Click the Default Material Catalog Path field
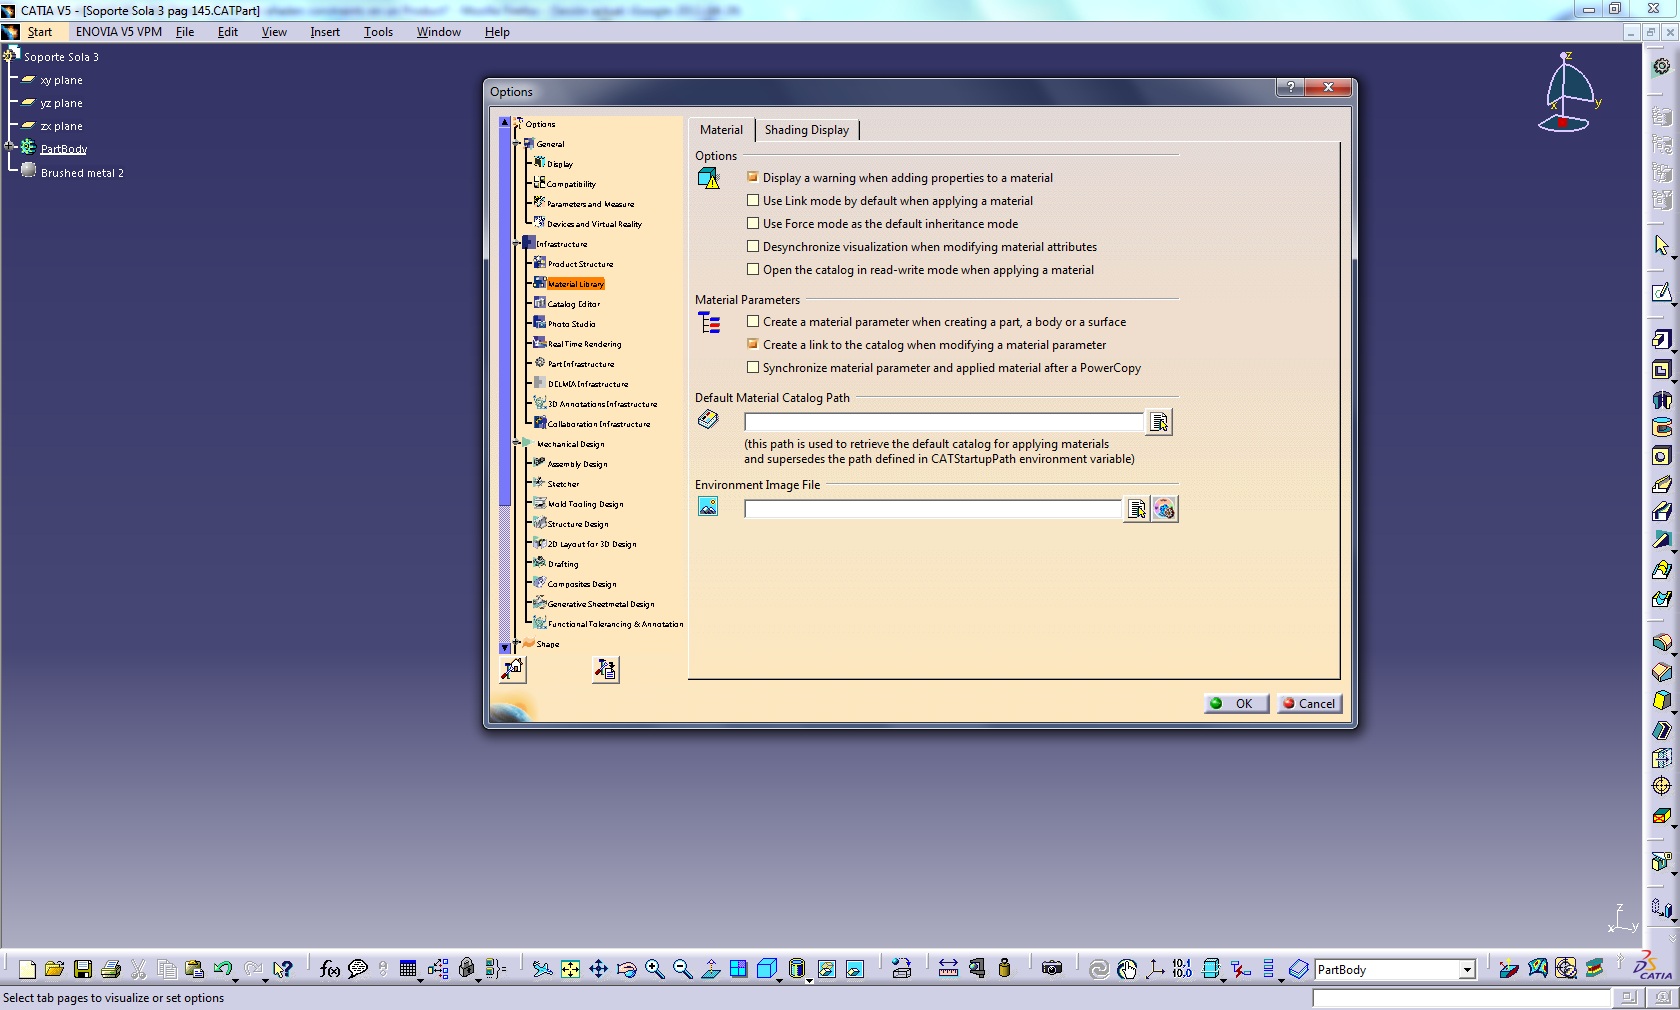The image size is (1680, 1010). 944,423
